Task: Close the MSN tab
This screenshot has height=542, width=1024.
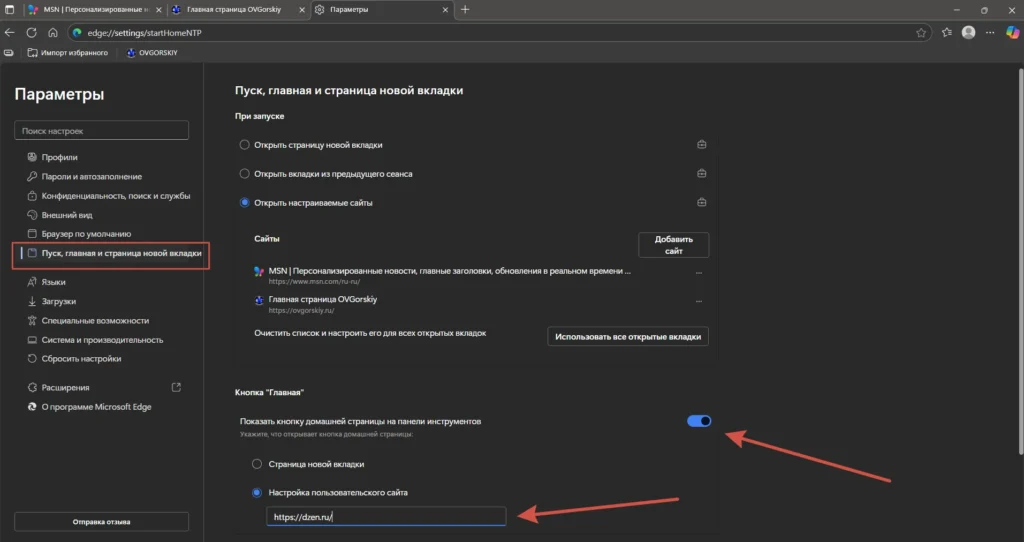Action: (x=159, y=10)
